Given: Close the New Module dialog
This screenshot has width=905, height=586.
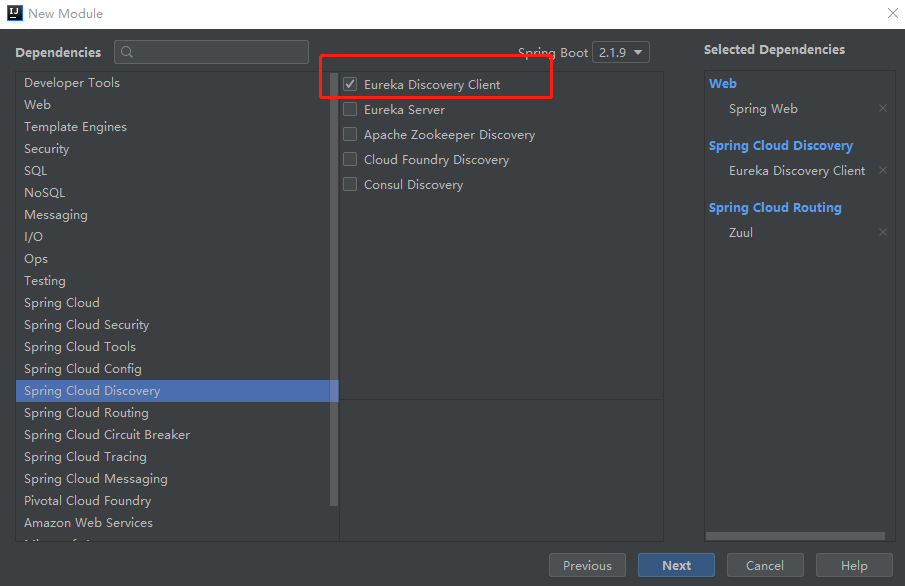Looking at the screenshot, I should [892, 14].
